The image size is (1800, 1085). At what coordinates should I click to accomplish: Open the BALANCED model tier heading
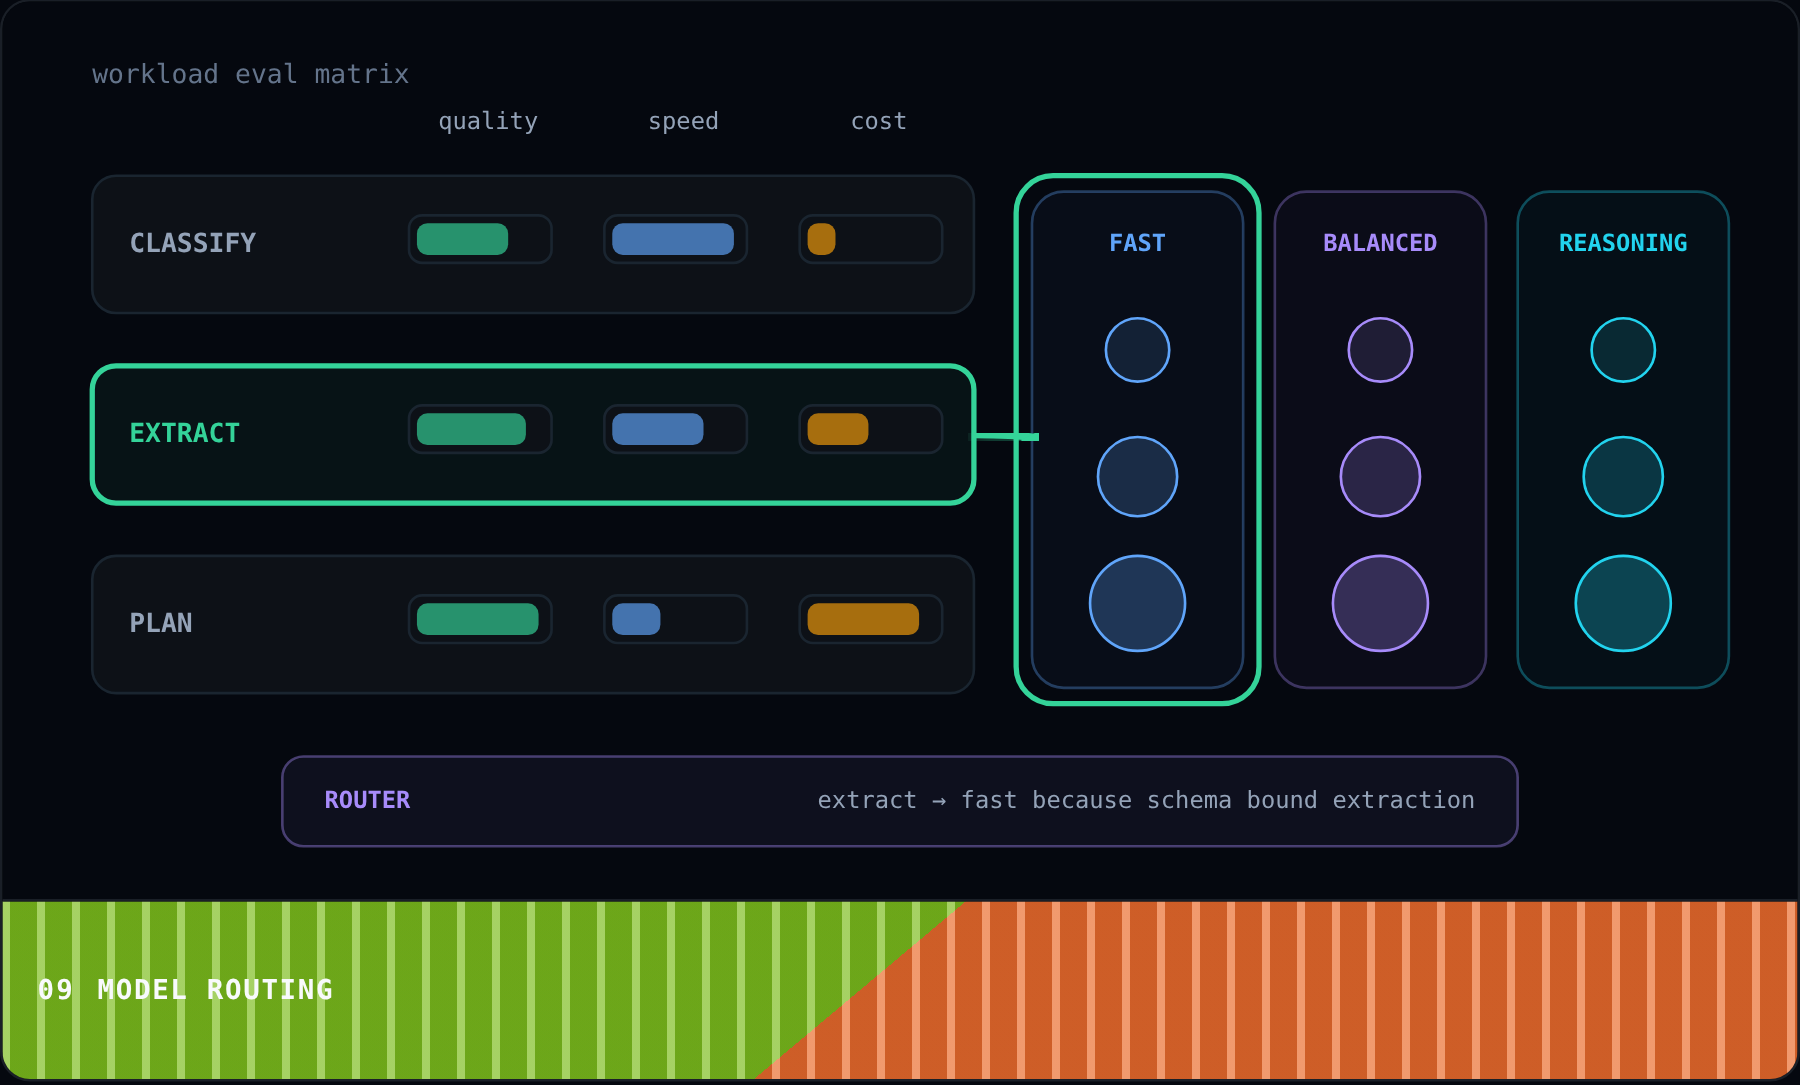(1380, 243)
